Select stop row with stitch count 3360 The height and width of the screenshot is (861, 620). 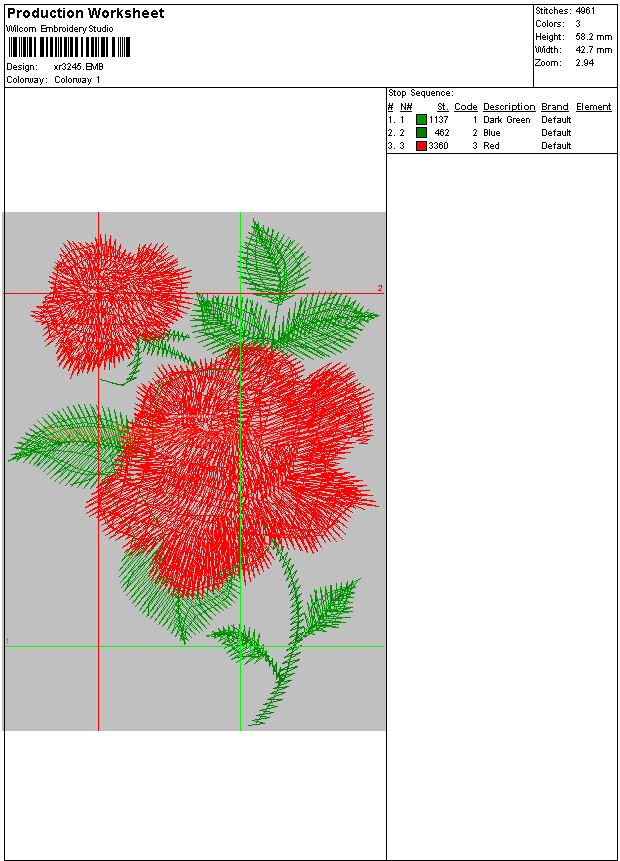[438, 146]
